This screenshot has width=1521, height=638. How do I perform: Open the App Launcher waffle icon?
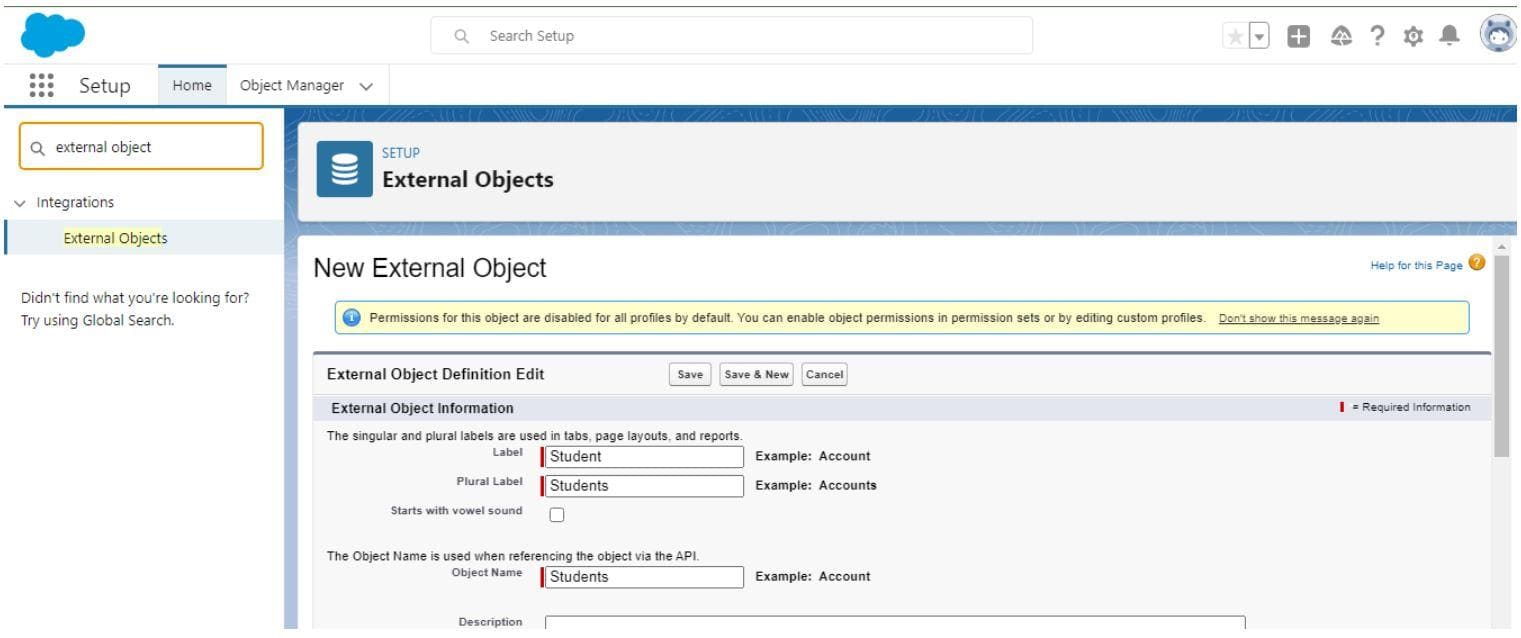coord(41,86)
